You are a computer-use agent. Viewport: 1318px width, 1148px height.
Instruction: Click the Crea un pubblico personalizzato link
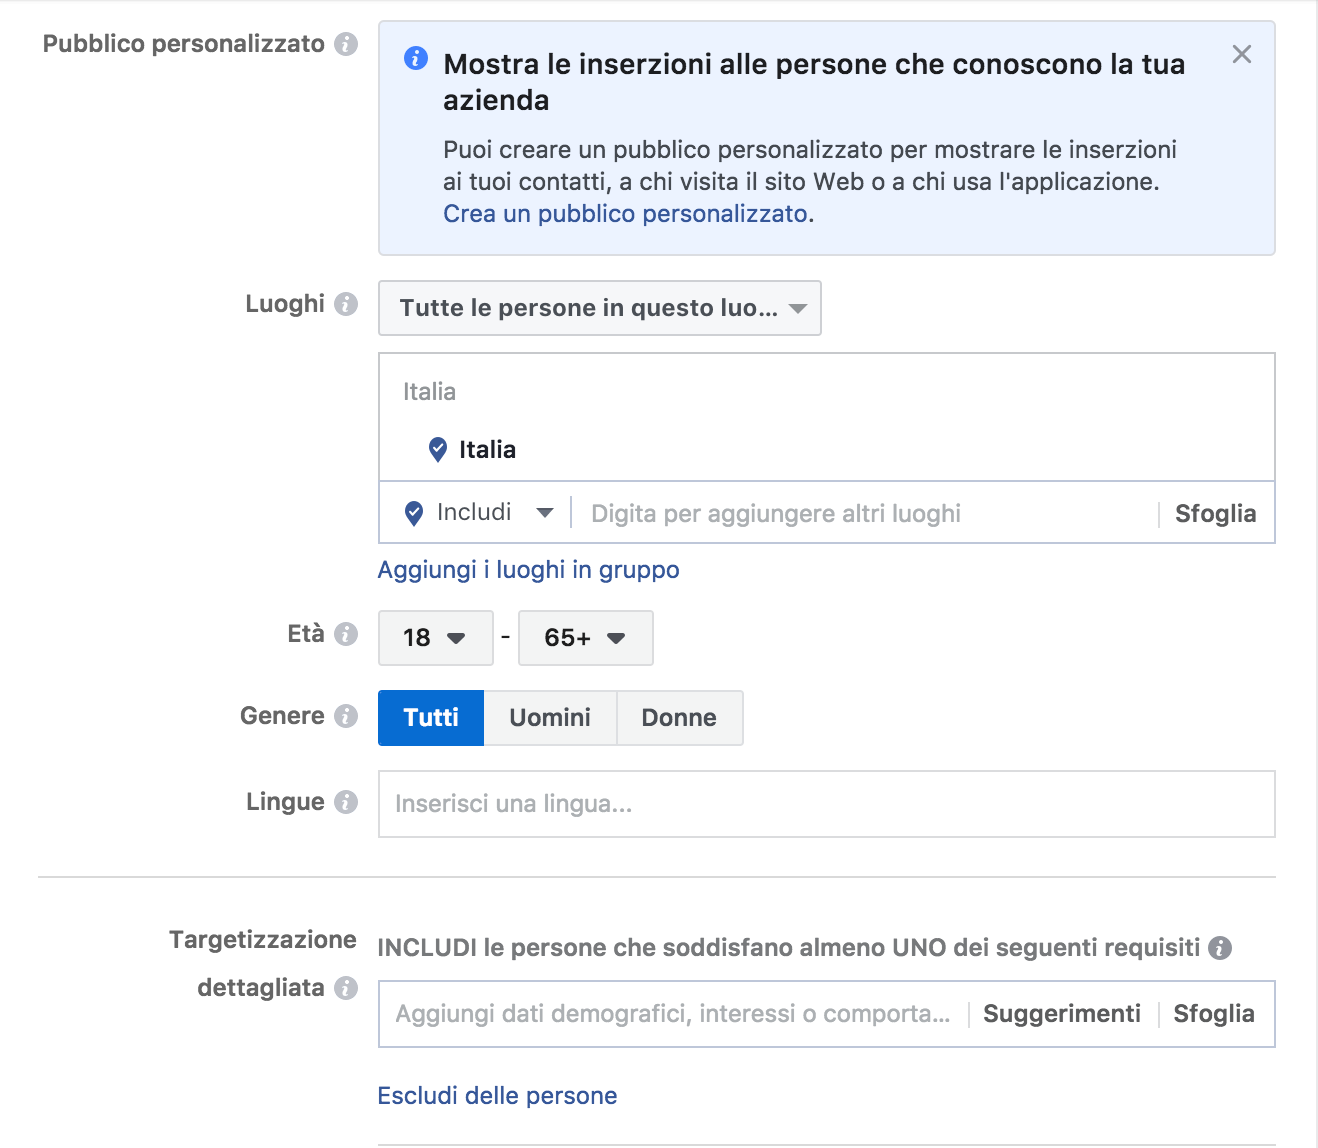tap(625, 213)
